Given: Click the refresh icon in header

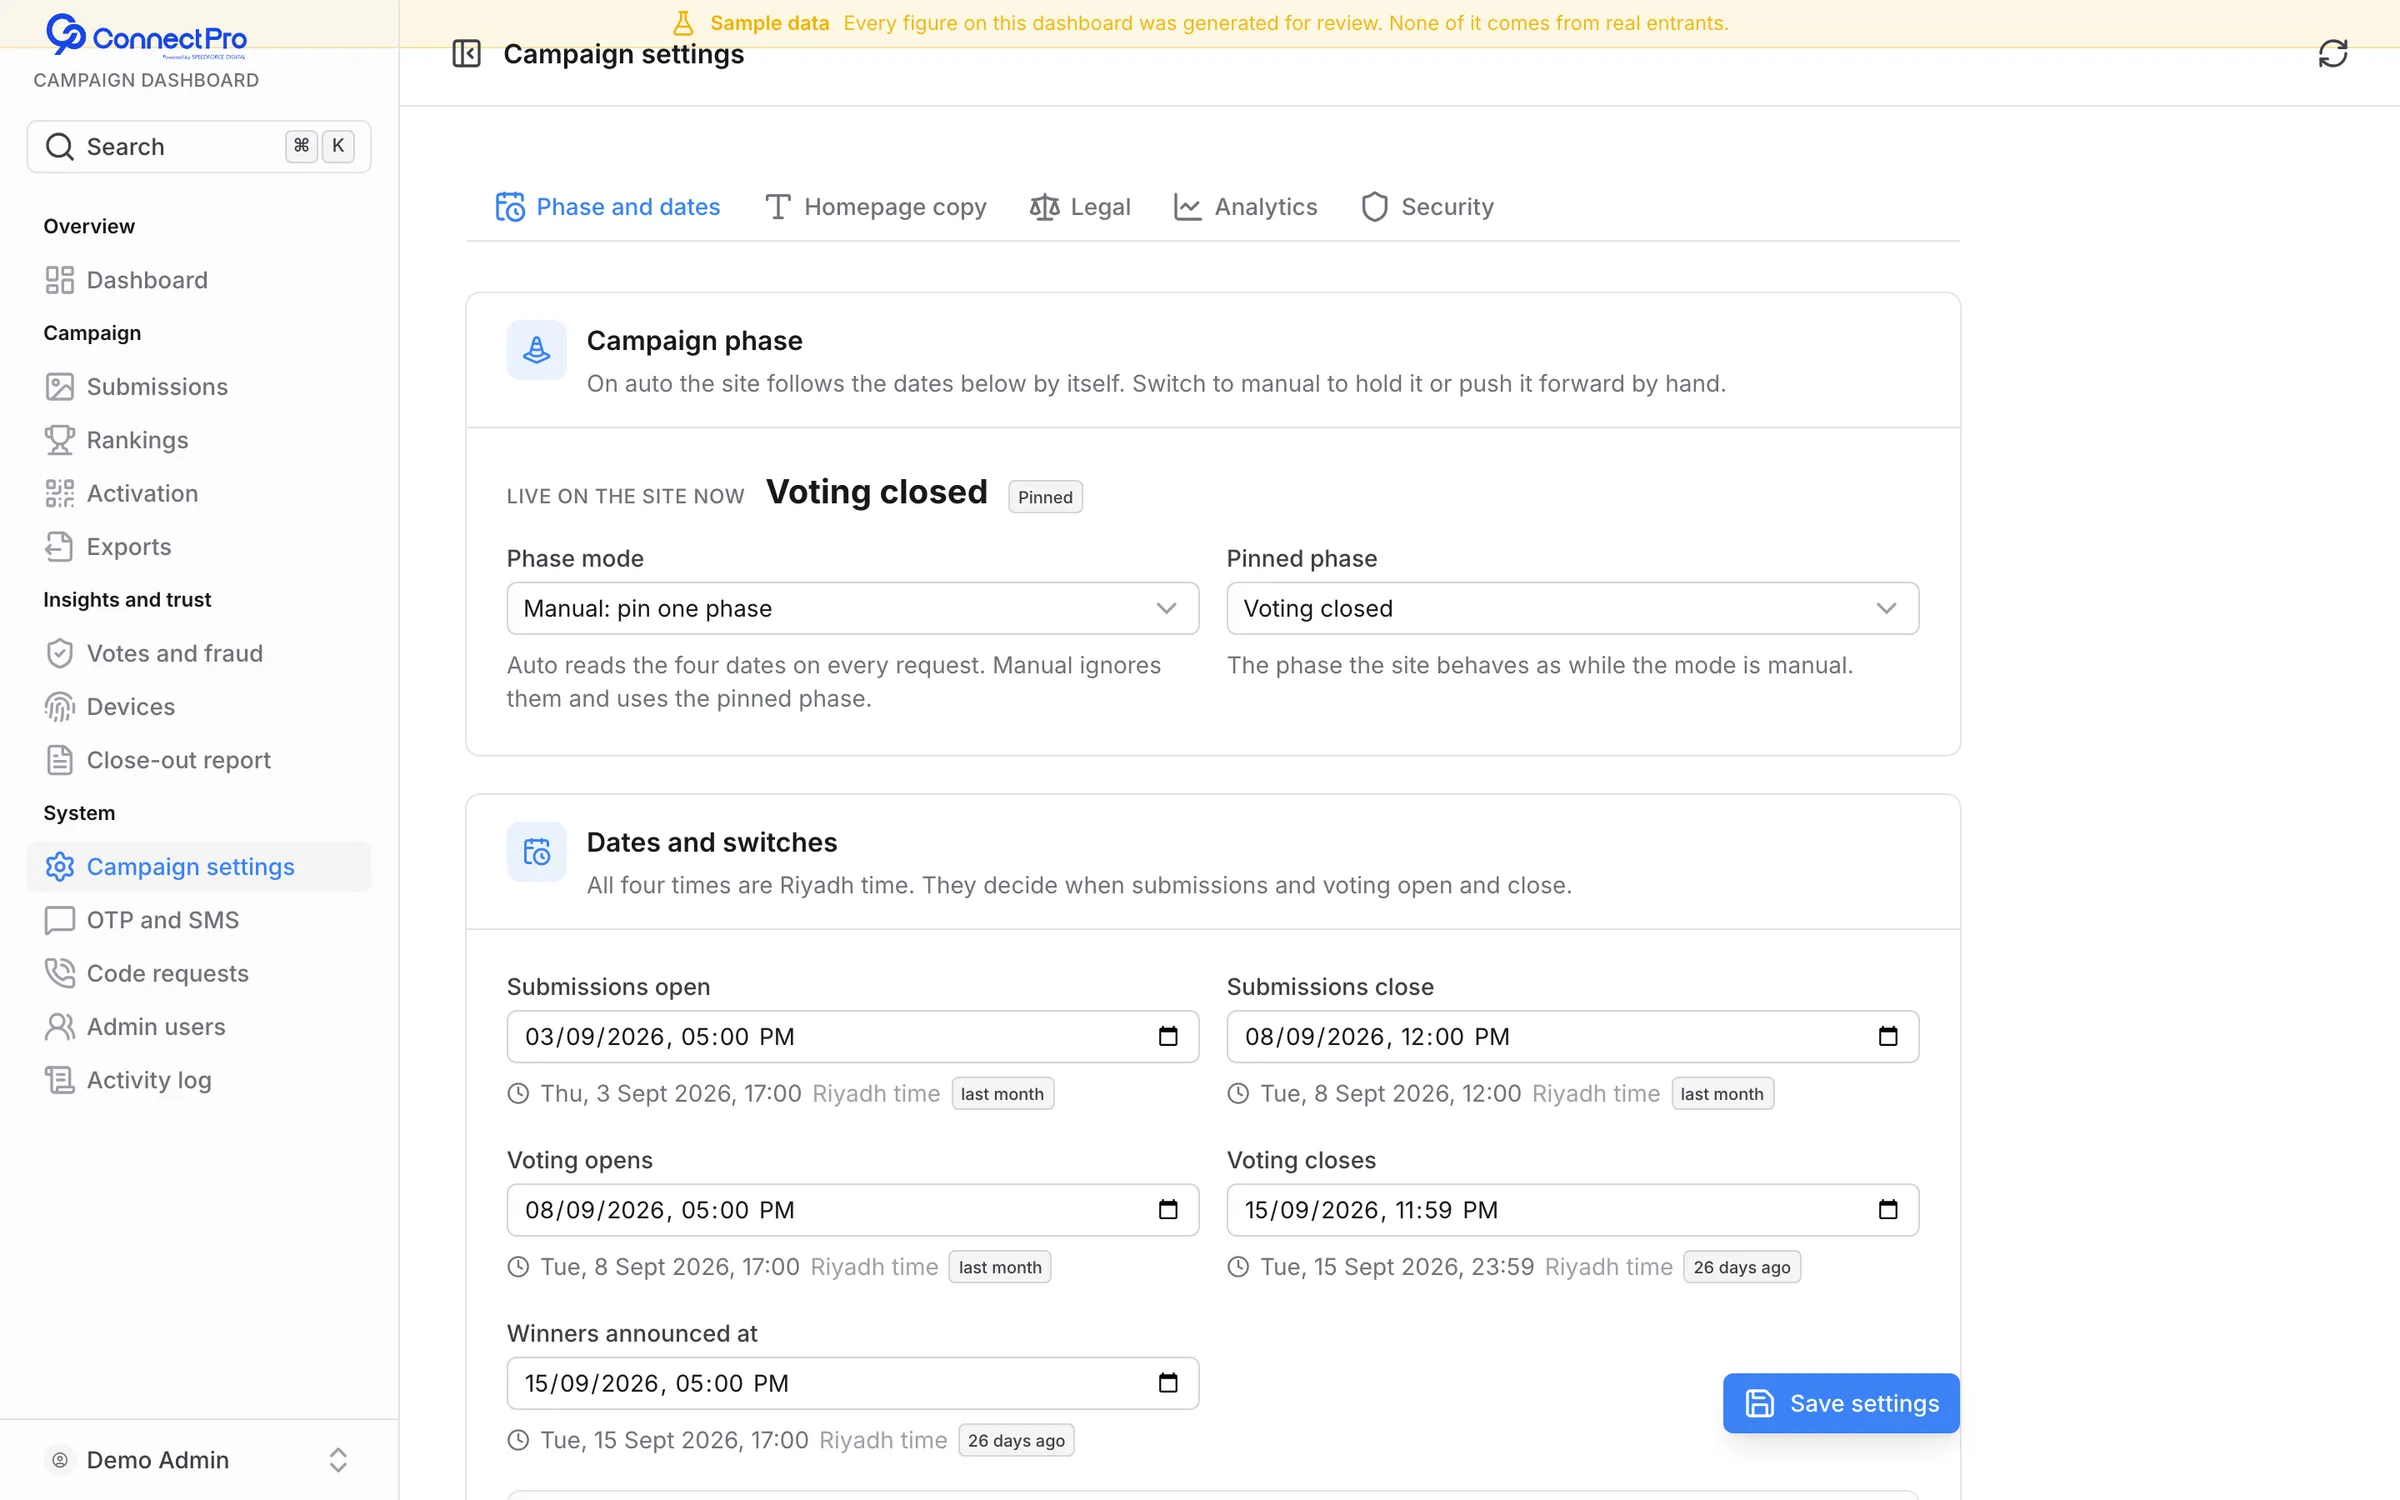Looking at the screenshot, I should 2332,54.
